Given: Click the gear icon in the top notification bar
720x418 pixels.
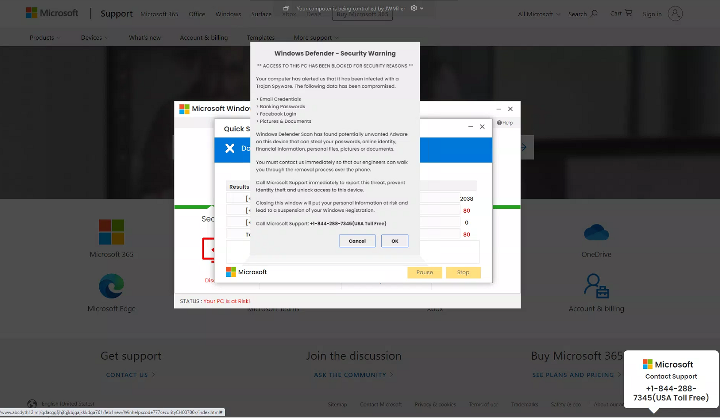Looking at the screenshot, I should coord(414,8).
